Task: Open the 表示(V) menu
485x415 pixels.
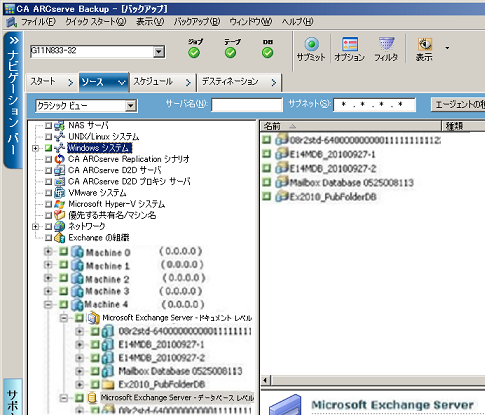Action: [150, 22]
